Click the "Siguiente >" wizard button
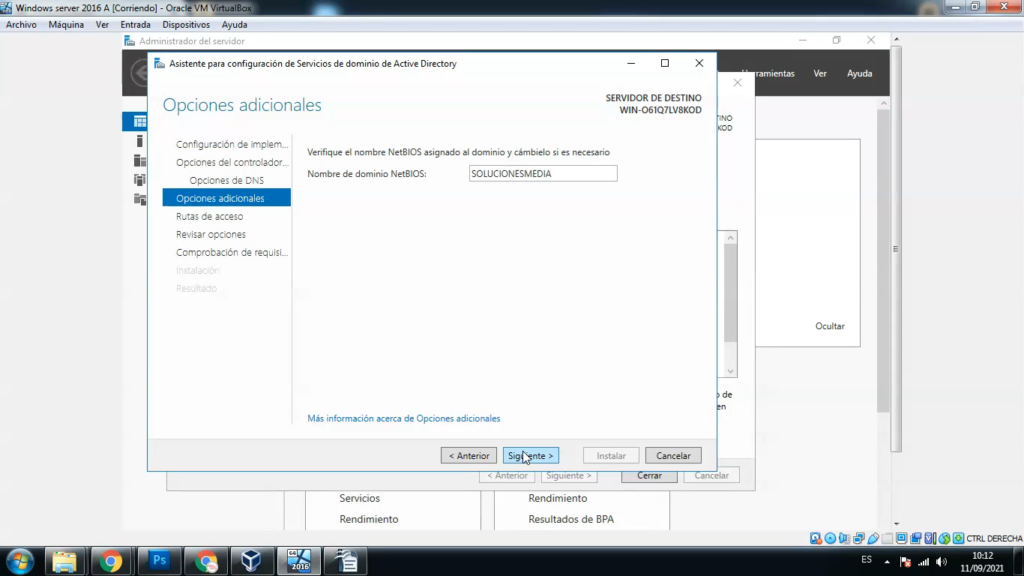The image size is (1024, 576). tap(530, 455)
